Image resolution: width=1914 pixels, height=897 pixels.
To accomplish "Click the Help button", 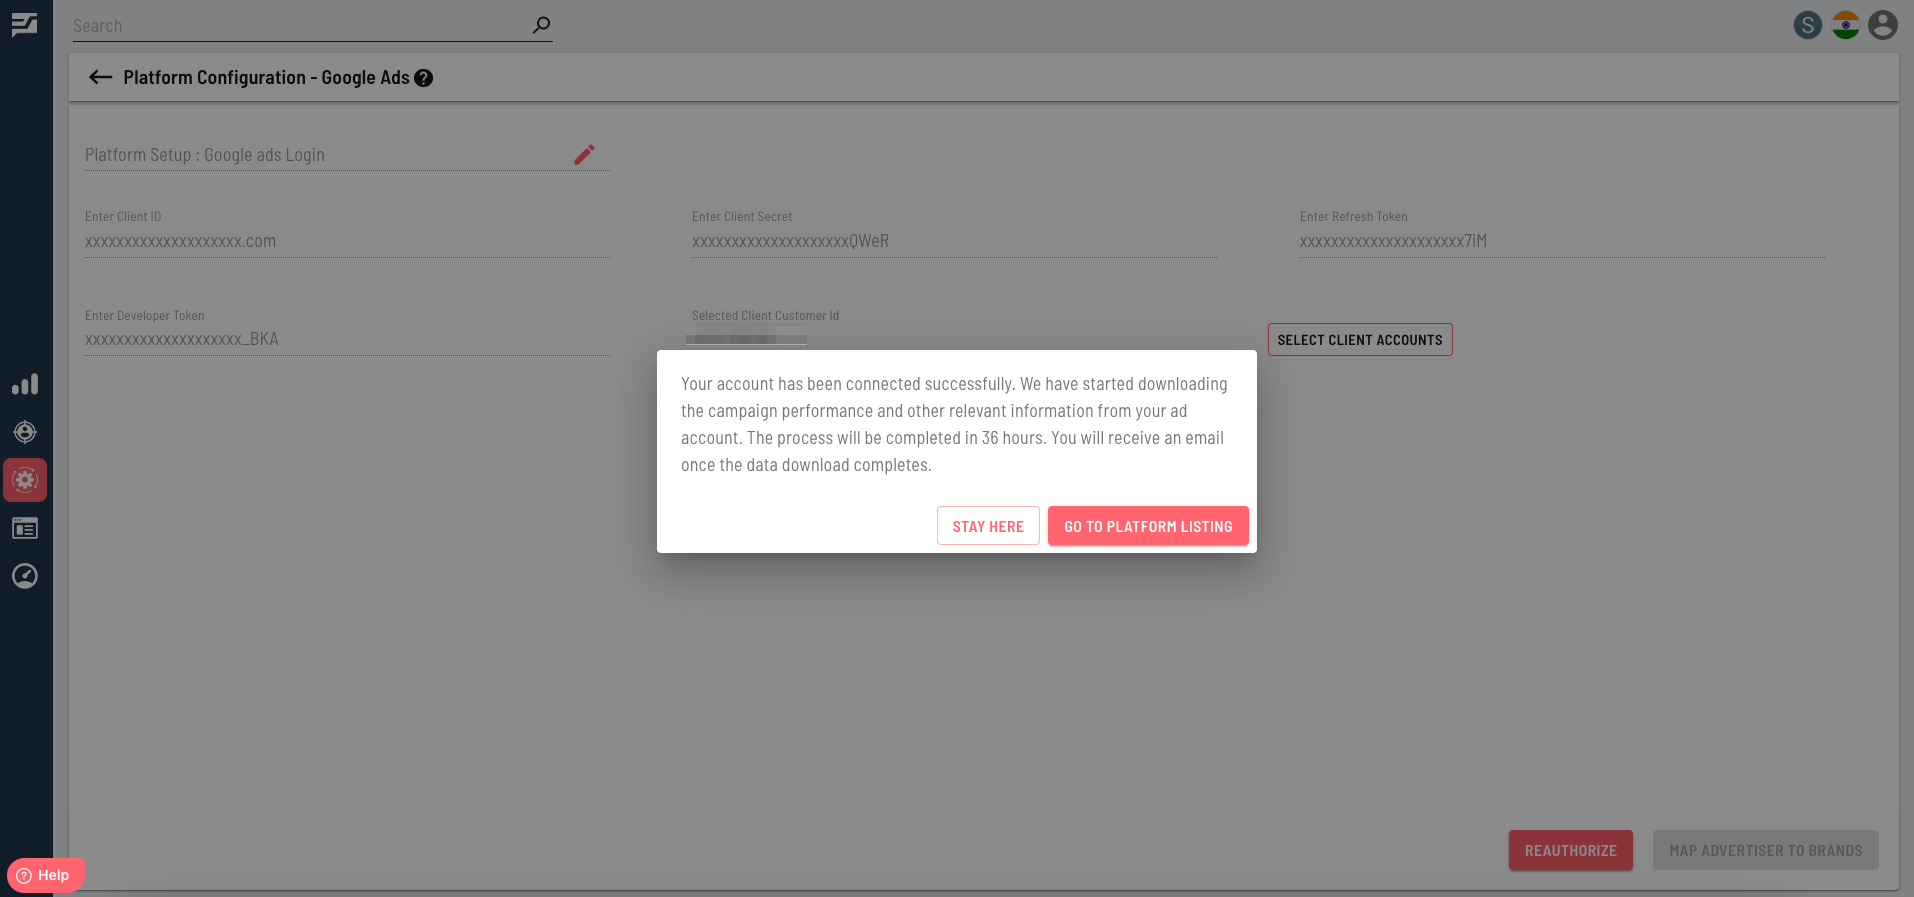I will click(x=45, y=875).
